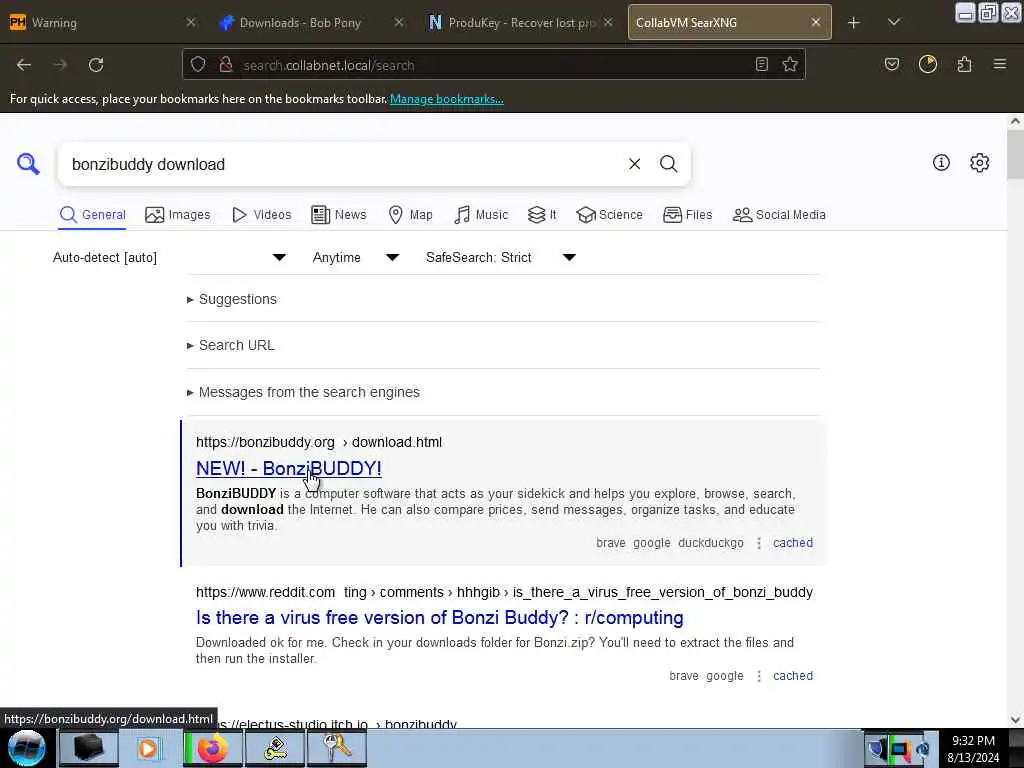Click the SearXNG blue magnifier logo
Viewport: 1024px width, 768px height.
(x=28, y=164)
